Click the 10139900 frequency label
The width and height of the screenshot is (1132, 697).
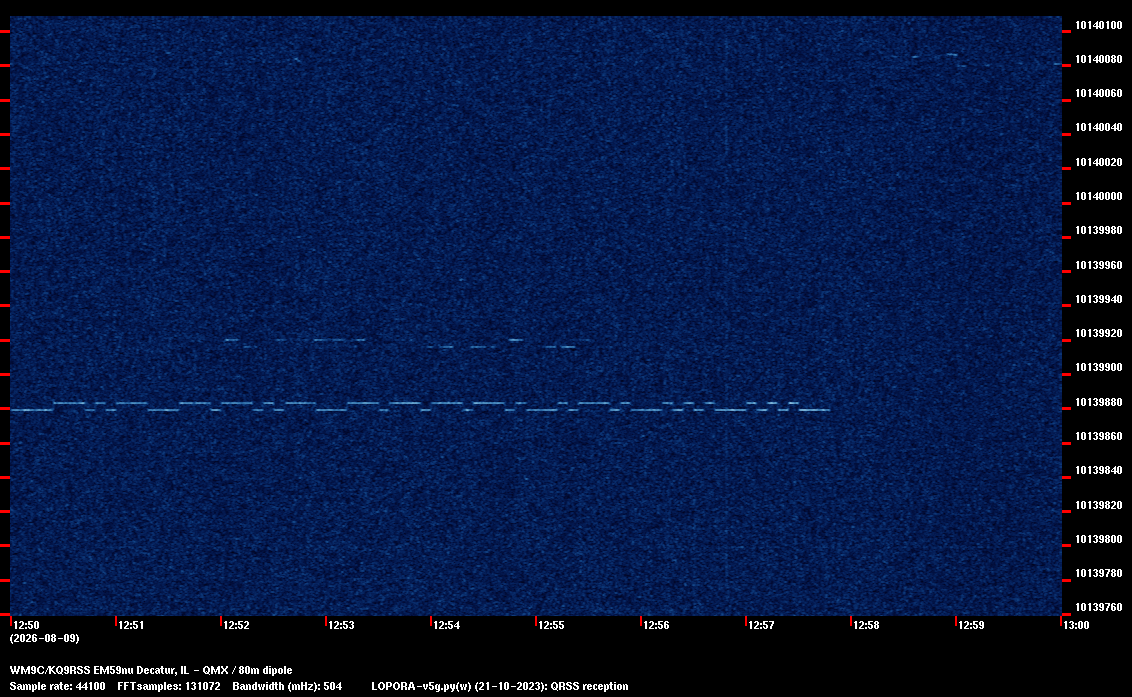[x=1099, y=368]
